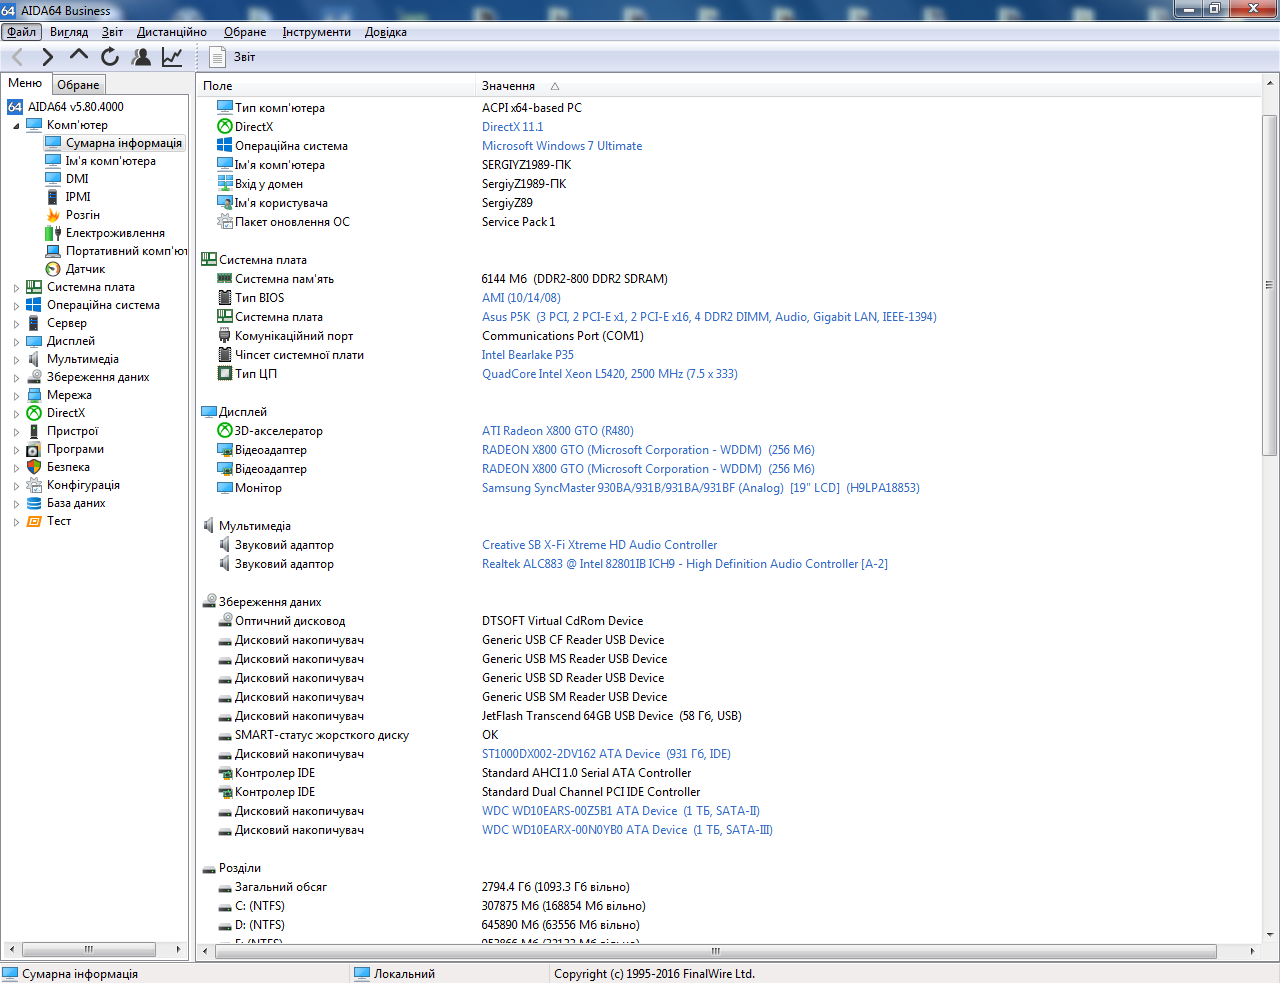Select the Електроживлення battery icon
Image resolution: width=1280 pixels, height=984 pixels.
tap(53, 233)
